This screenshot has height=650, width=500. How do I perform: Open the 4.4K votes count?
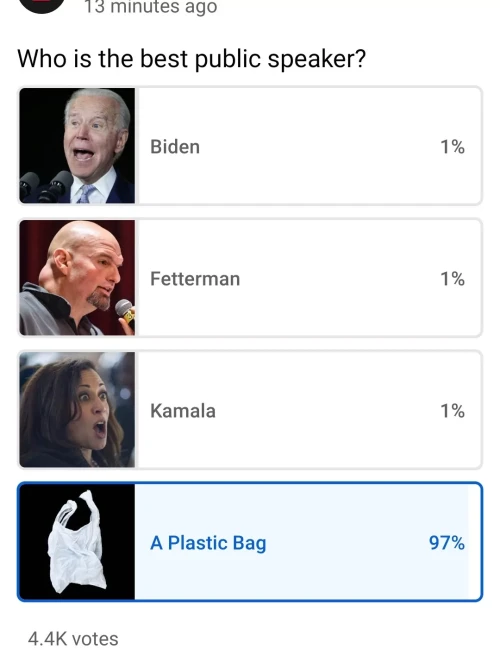(x=73, y=639)
